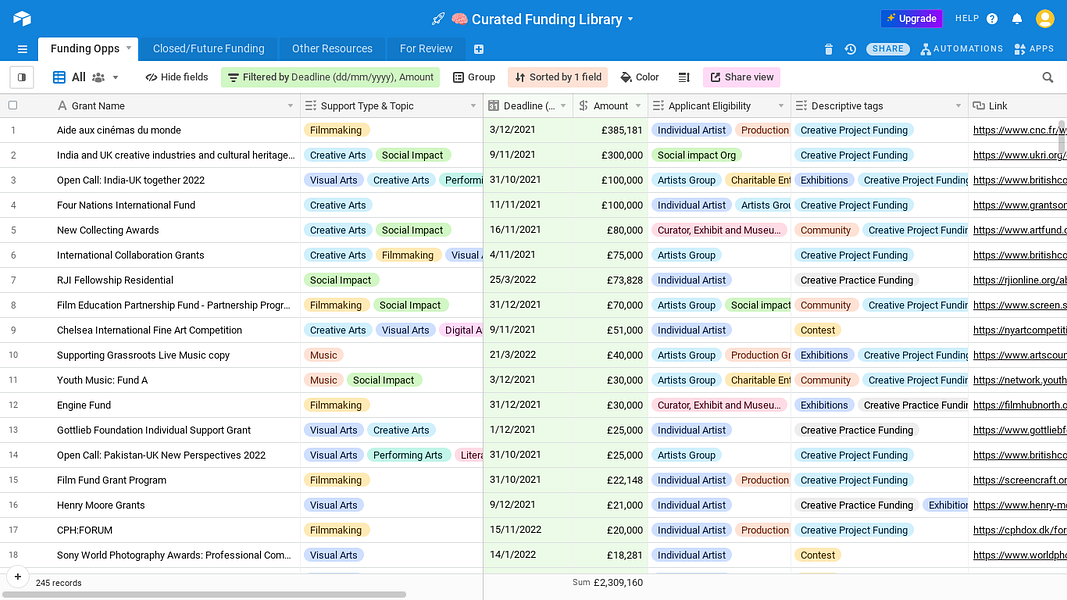Click the notifications bell icon

tap(1016, 18)
